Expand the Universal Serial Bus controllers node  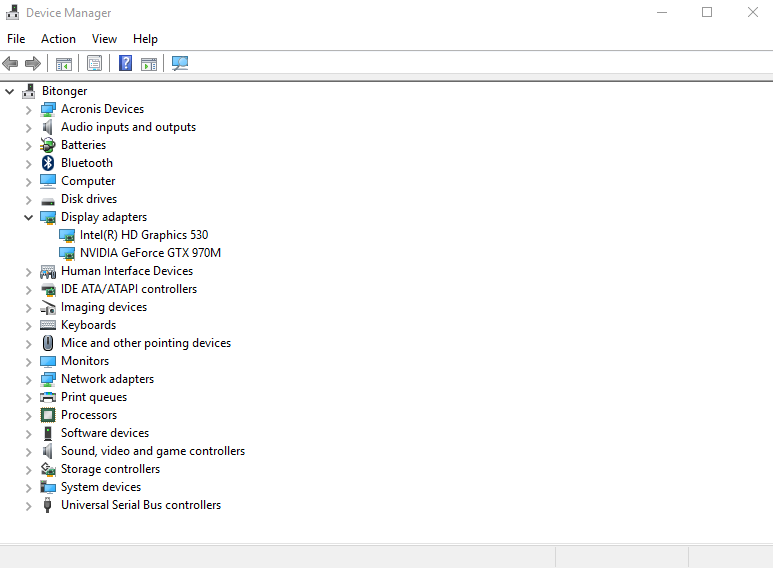coord(28,505)
